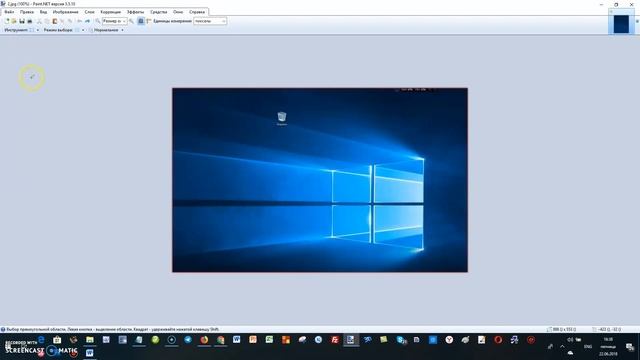This screenshot has width=640, height=360.
Task: Click the active Paint.NET taskbar icon
Action: tap(351, 340)
